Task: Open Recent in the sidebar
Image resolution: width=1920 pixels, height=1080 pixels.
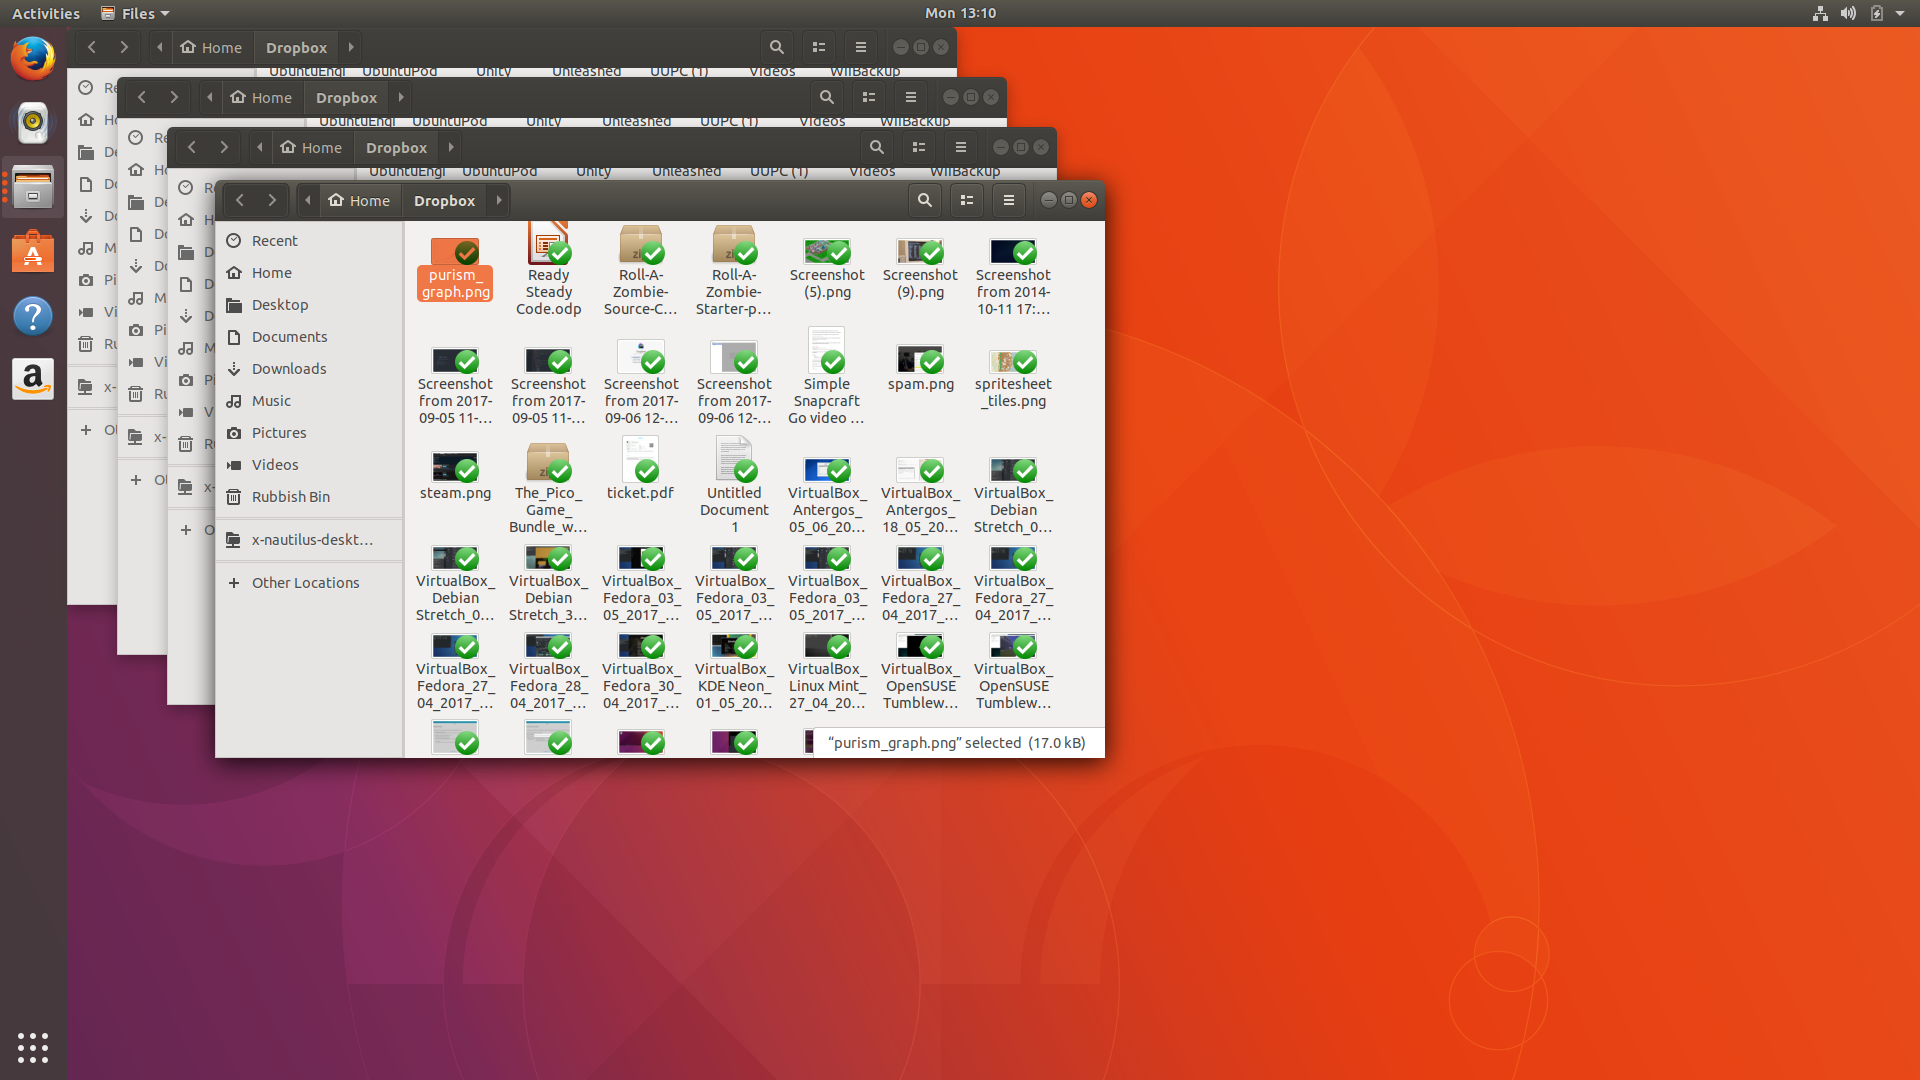Action: (x=274, y=241)
